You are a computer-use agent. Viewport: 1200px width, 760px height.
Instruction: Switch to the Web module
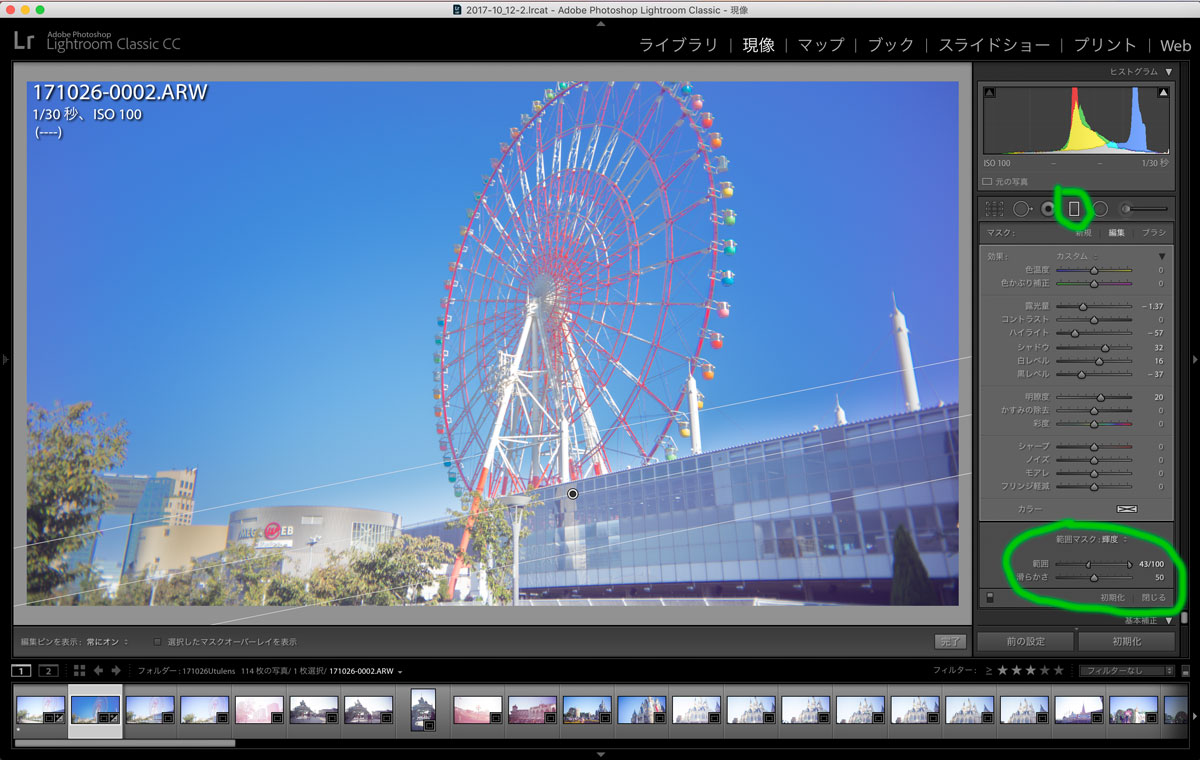click(1176, 45)
